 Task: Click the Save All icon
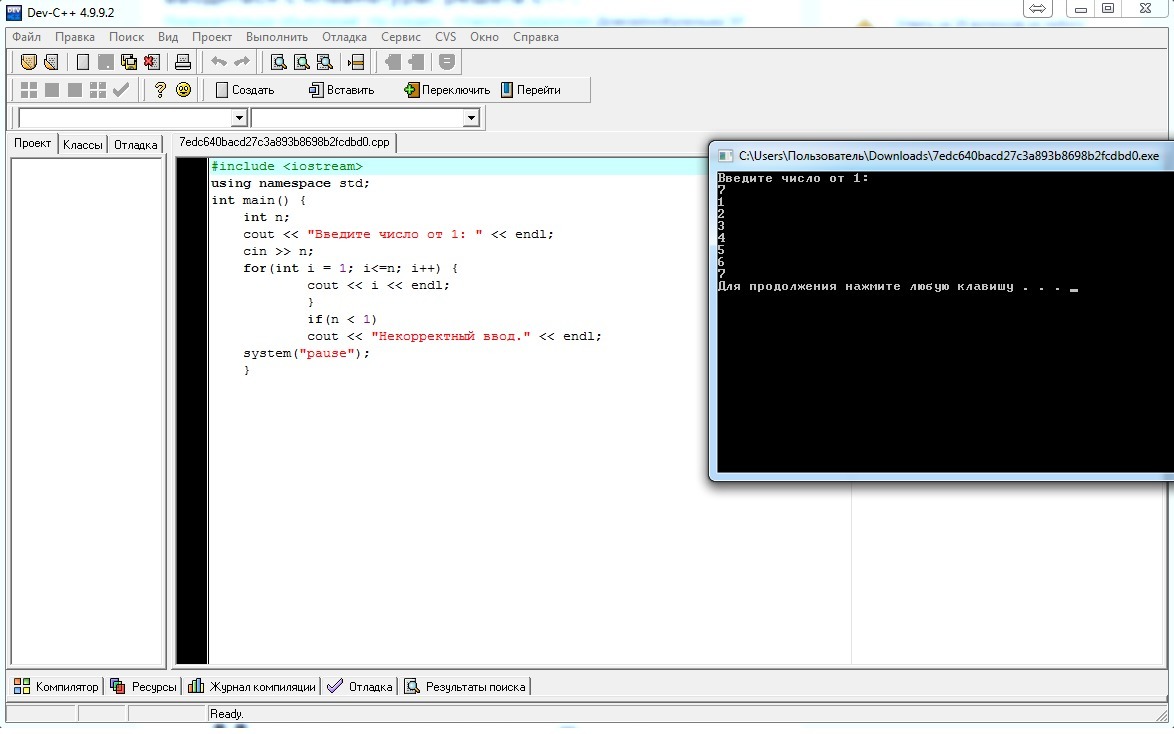point(128,62)
